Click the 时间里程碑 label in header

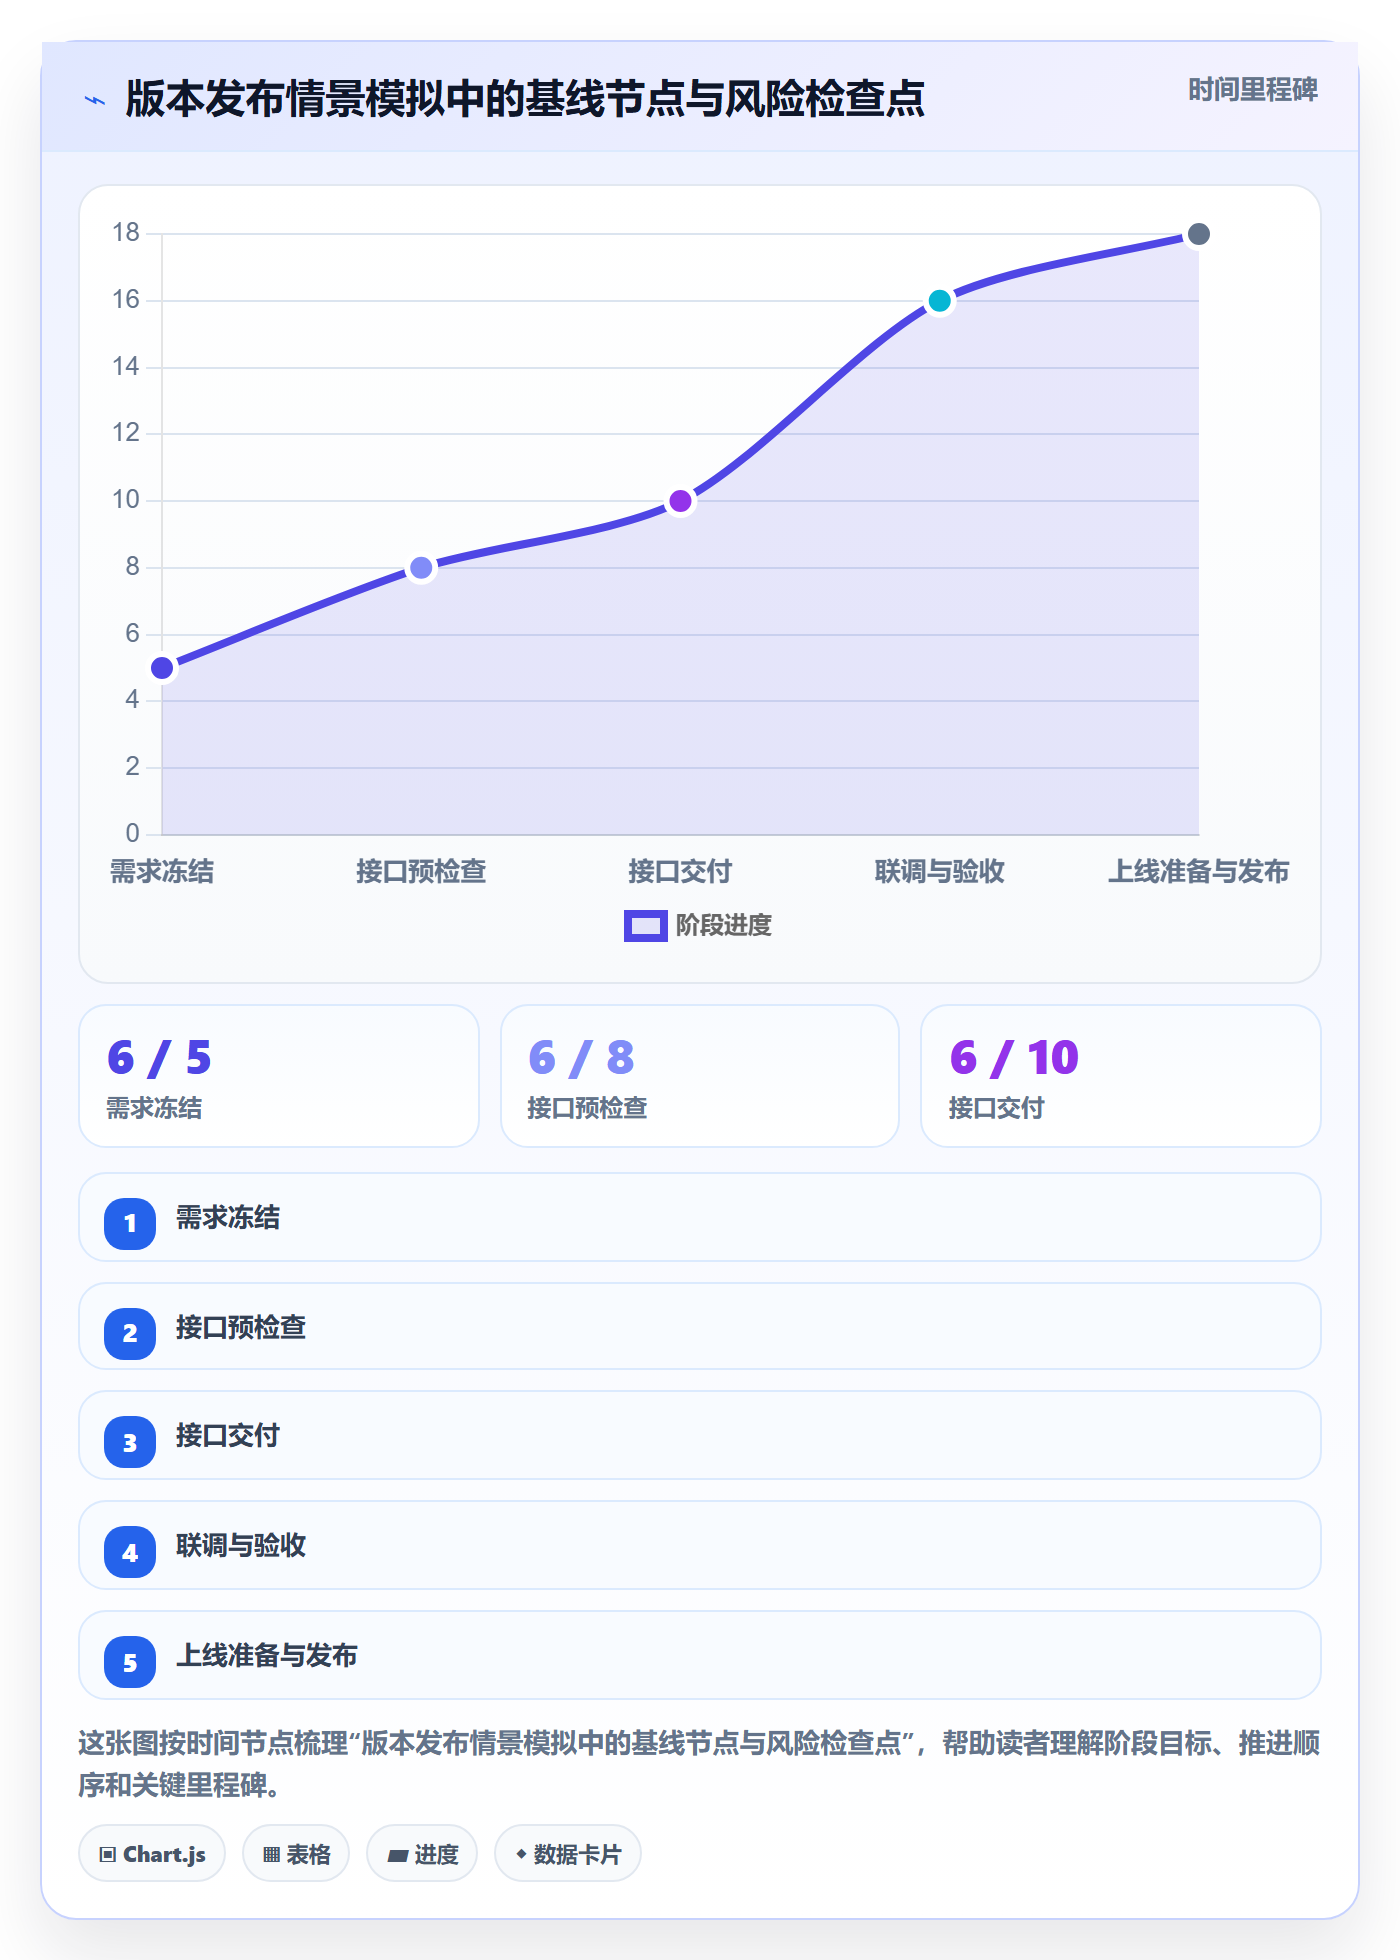pos(1252,90)
